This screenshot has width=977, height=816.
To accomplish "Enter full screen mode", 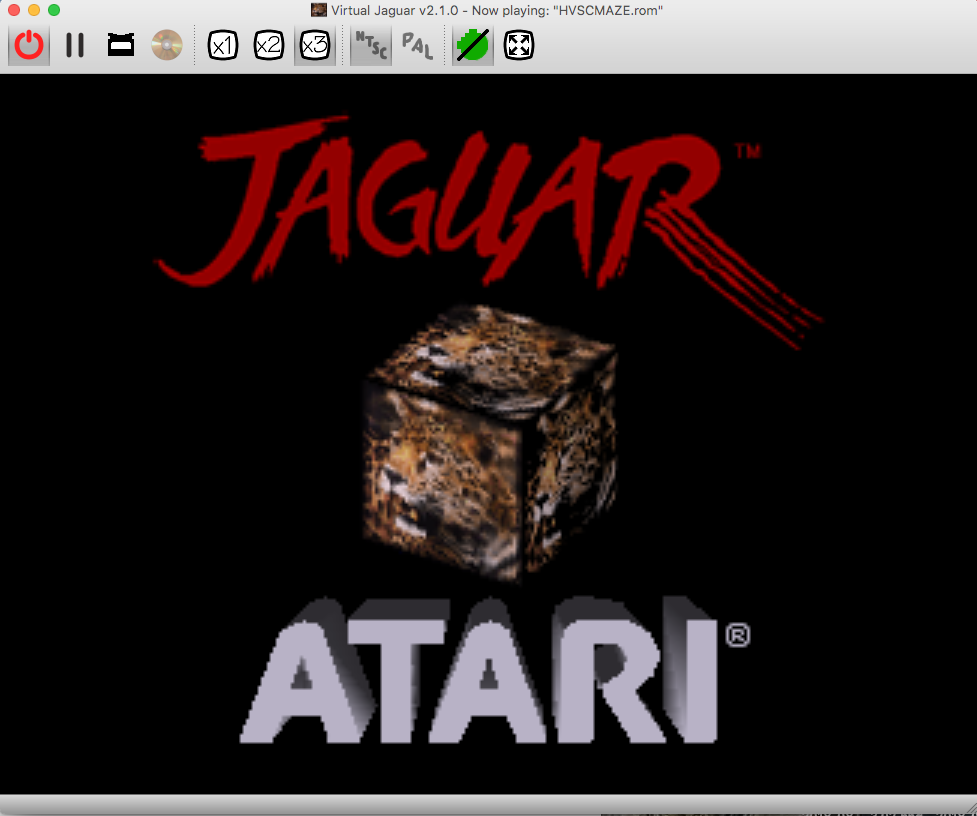I will (518, 45).
